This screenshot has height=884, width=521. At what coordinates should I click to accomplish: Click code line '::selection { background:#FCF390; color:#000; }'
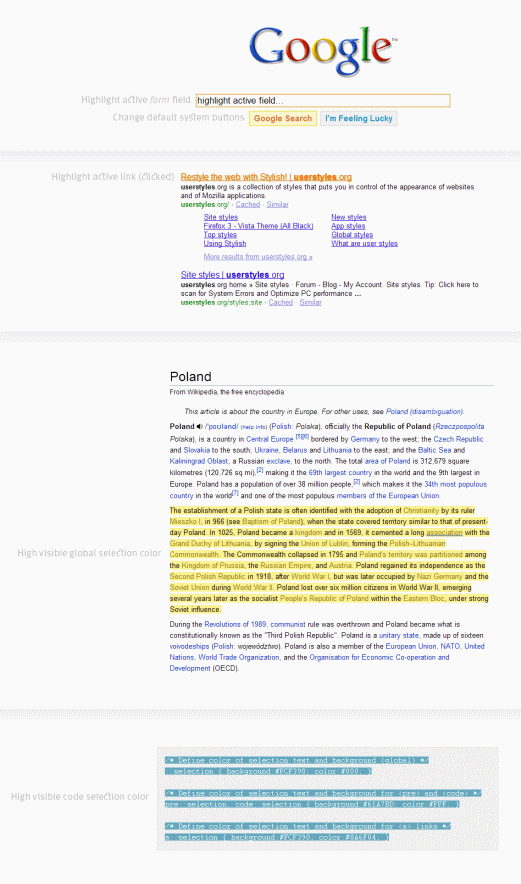pos(268,771)
